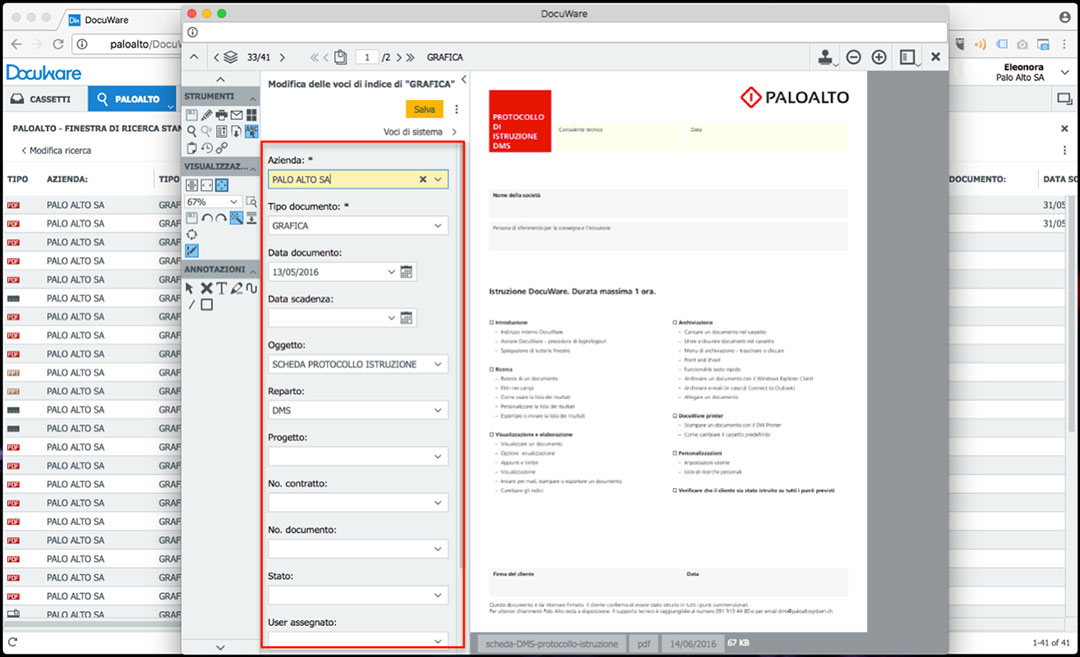Go to next page arrow after /2
Image resolution: width=1080 pixels, height=657 pixels.
coord(399,57)
